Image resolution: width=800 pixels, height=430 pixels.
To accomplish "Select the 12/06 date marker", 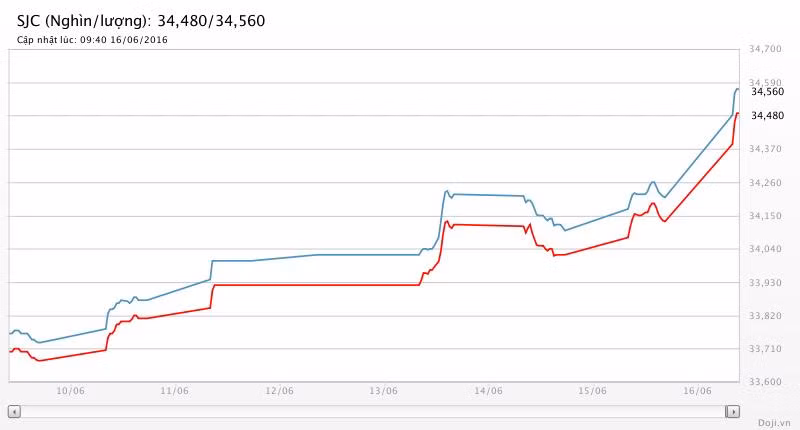I will (x=279, y=391).
